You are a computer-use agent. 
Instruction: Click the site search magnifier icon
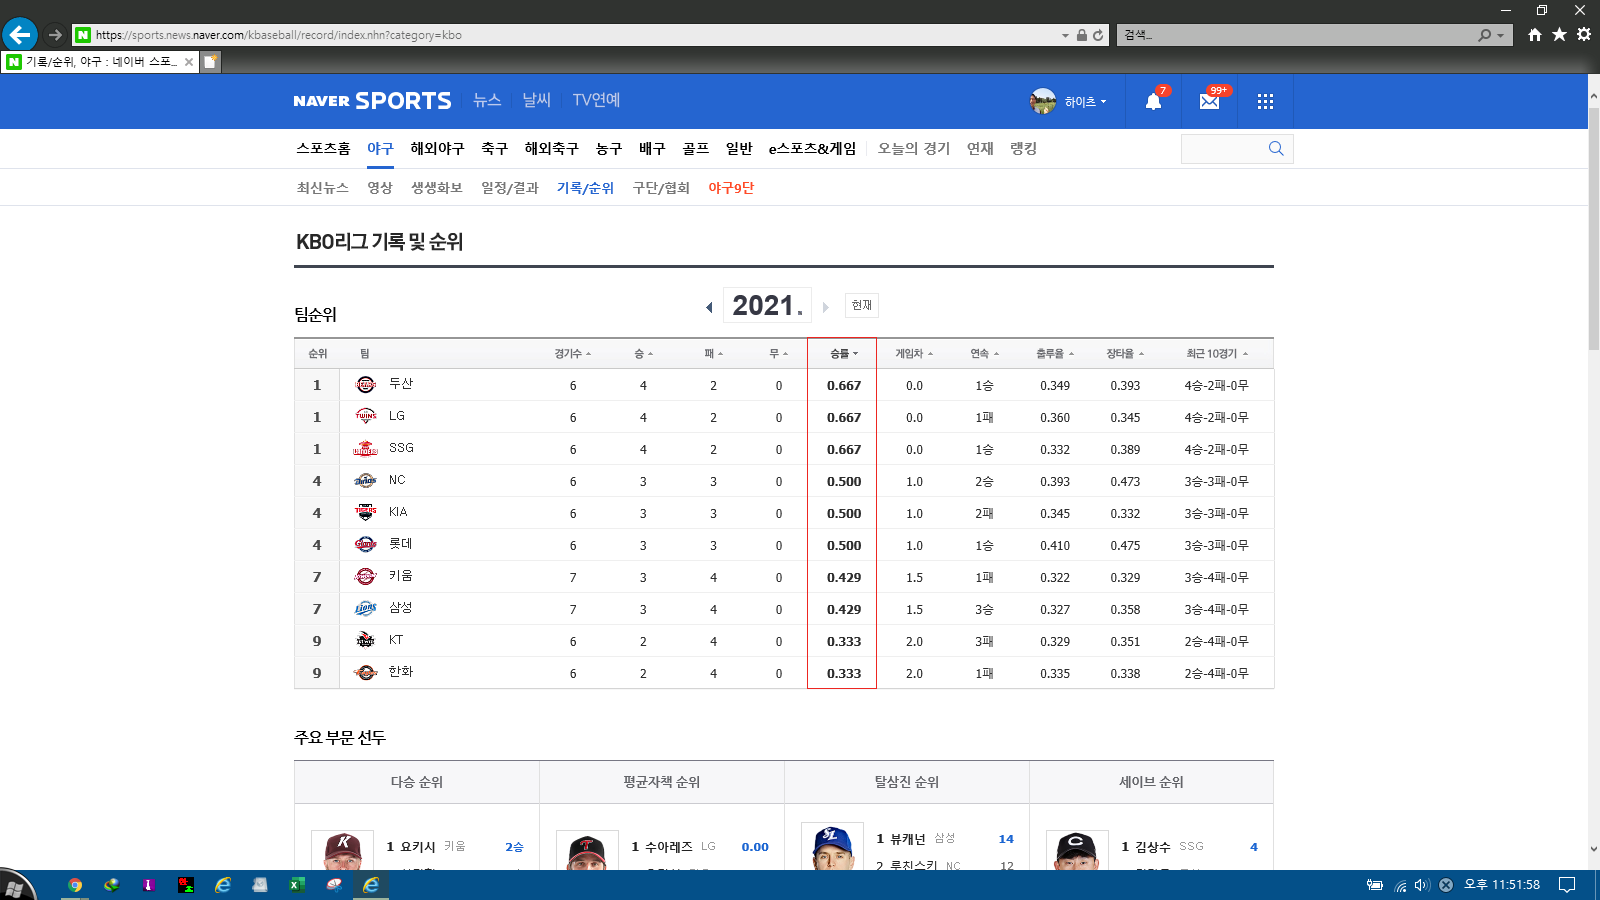tap(1276, 148)
